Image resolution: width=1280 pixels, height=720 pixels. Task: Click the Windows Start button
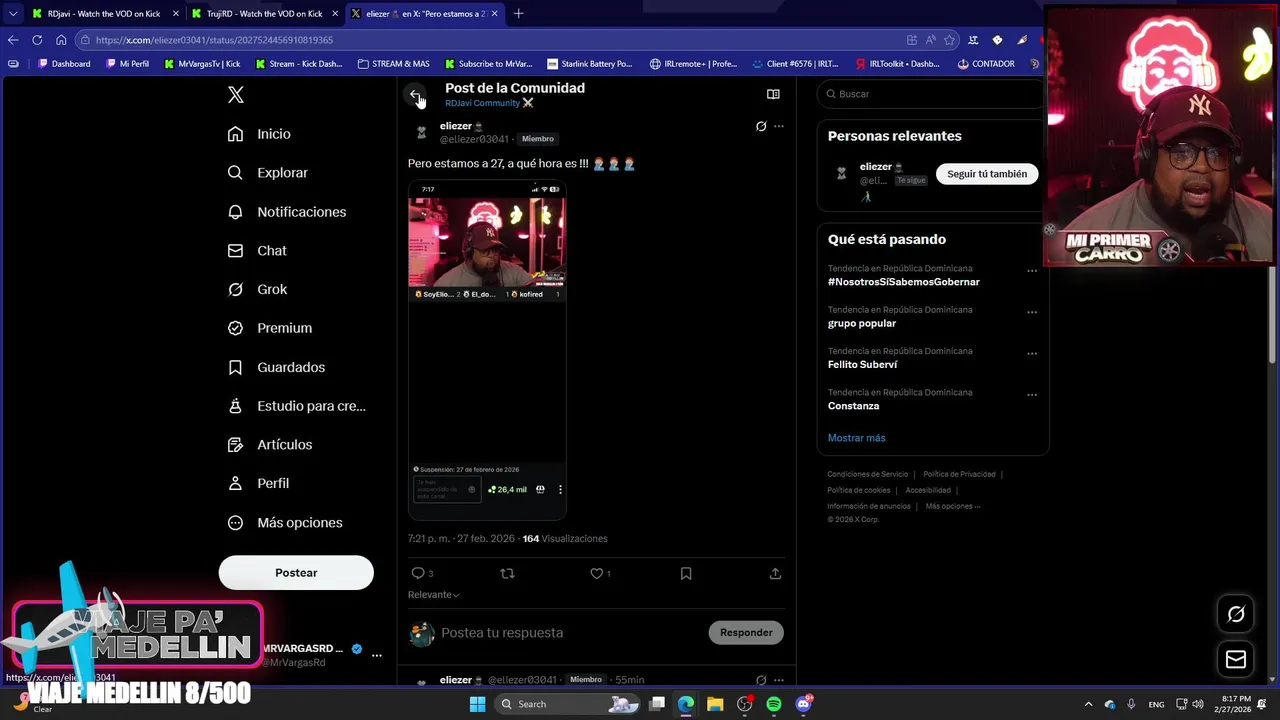(477, 704)
